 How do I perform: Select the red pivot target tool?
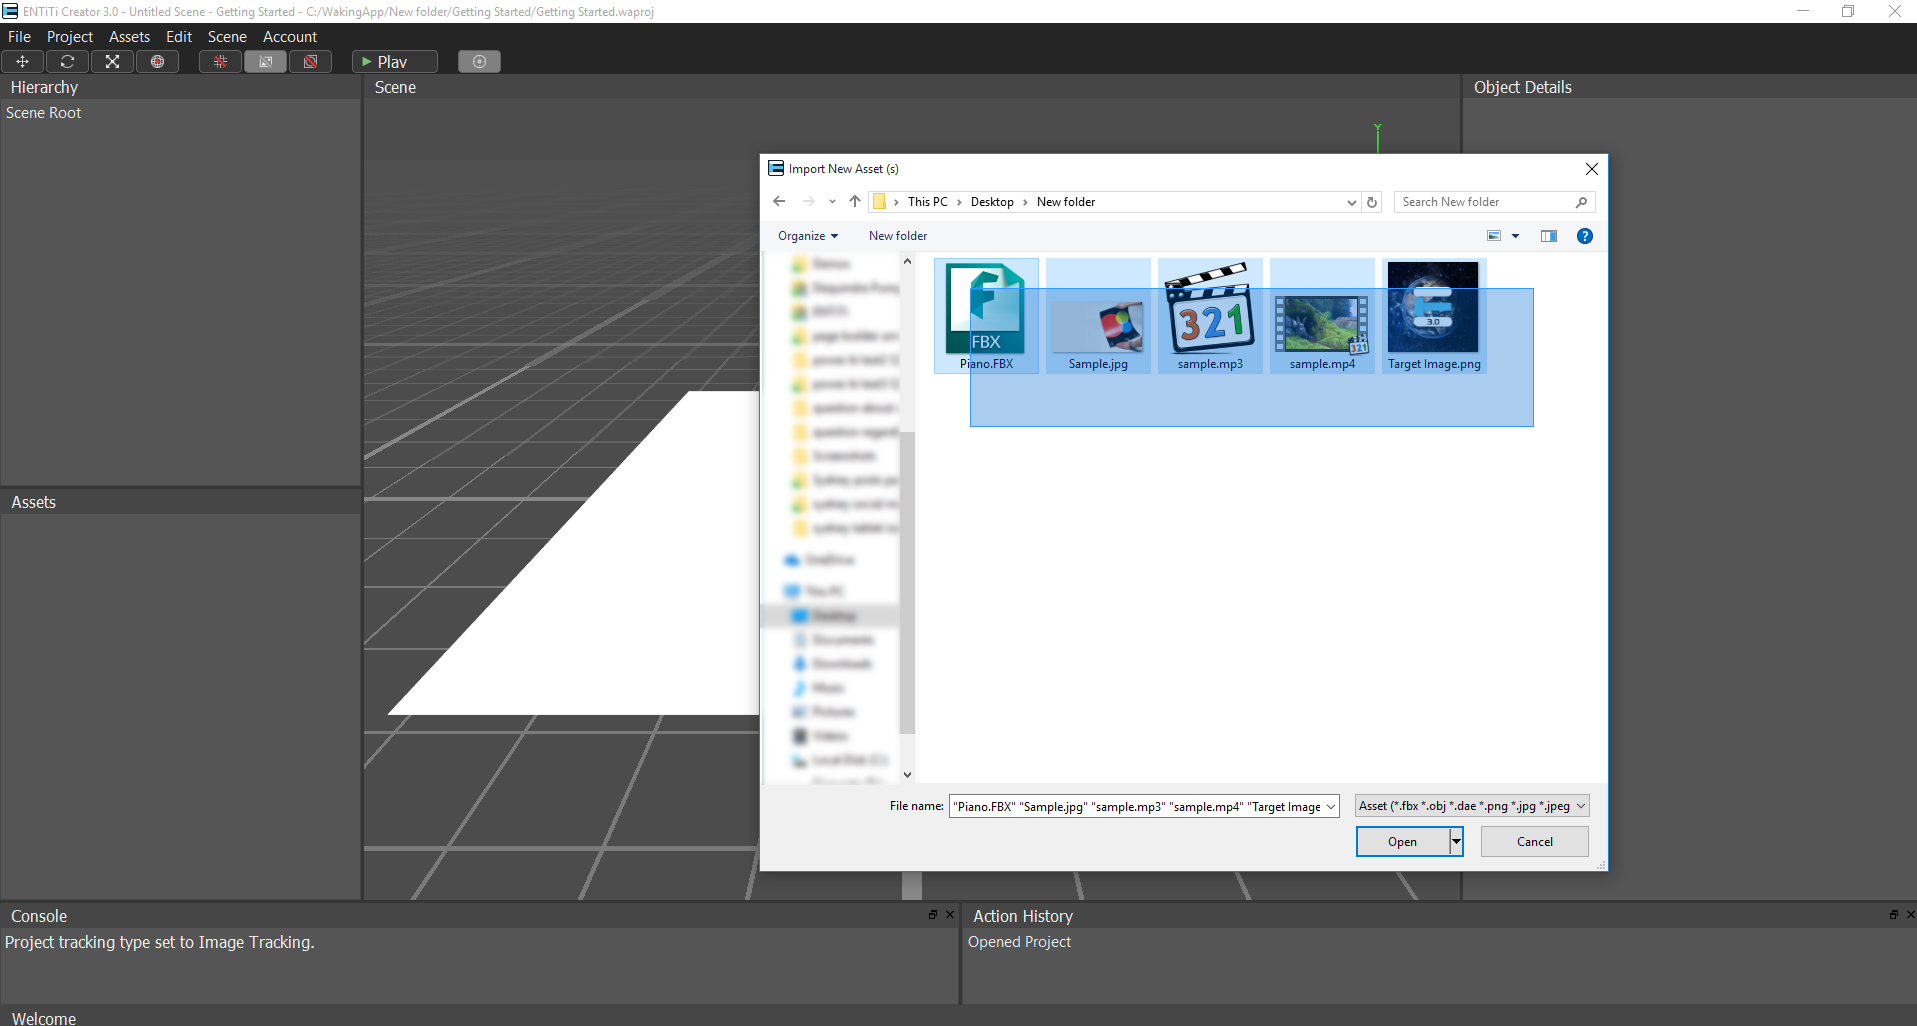point(157,62)
